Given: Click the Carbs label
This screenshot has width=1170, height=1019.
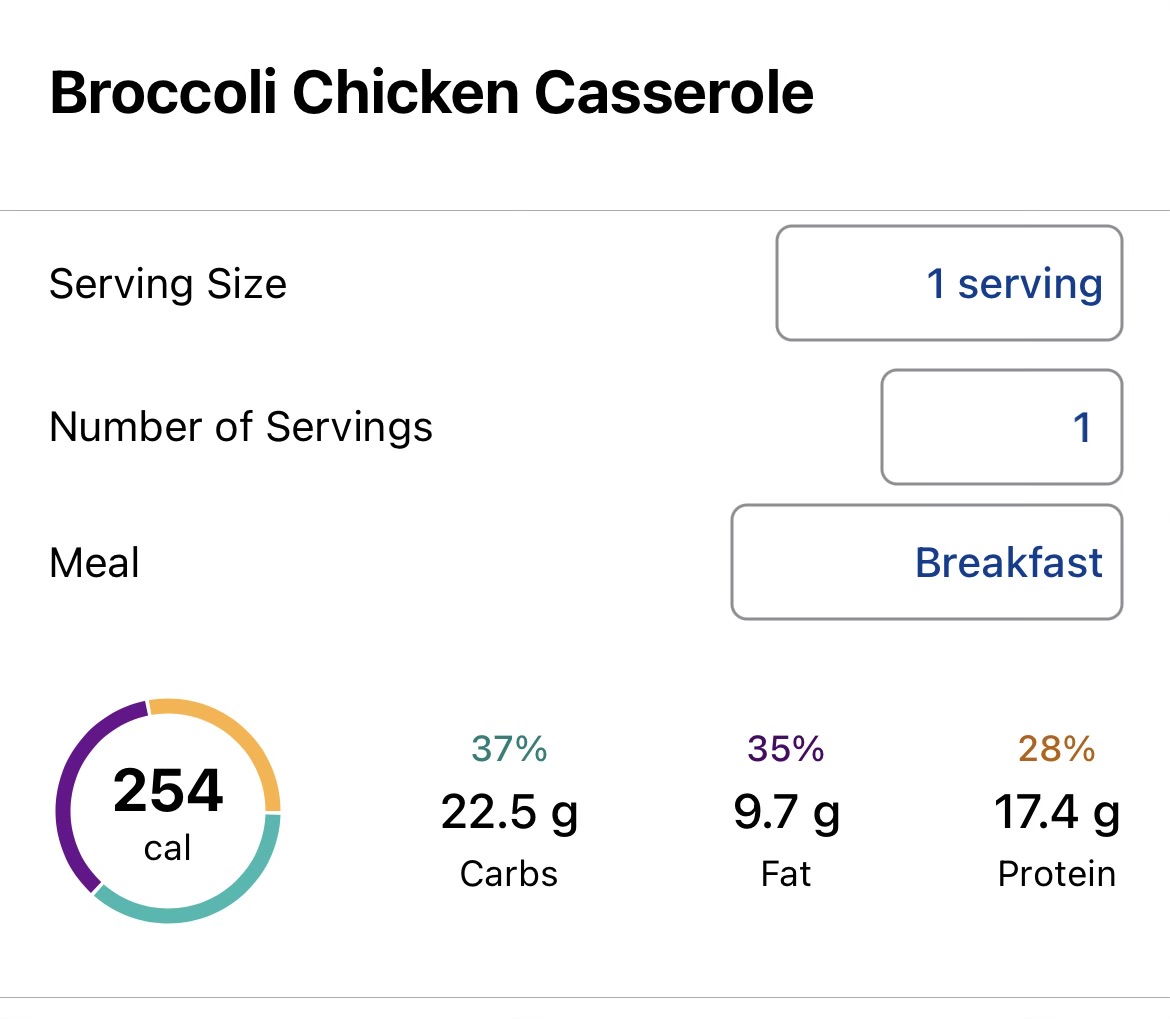Looking at the screenshot, I should coord(509,874).
